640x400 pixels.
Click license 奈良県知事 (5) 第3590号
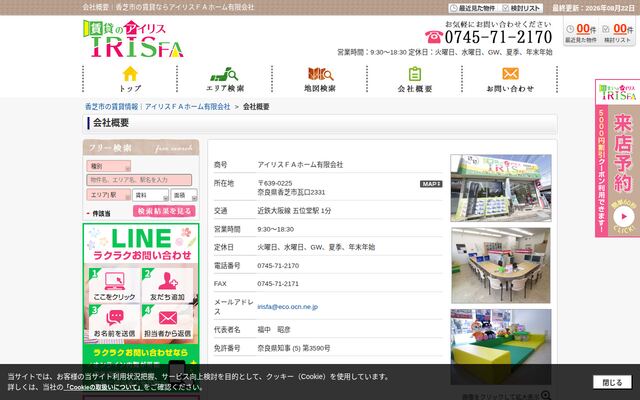click(x=293, y=348)
